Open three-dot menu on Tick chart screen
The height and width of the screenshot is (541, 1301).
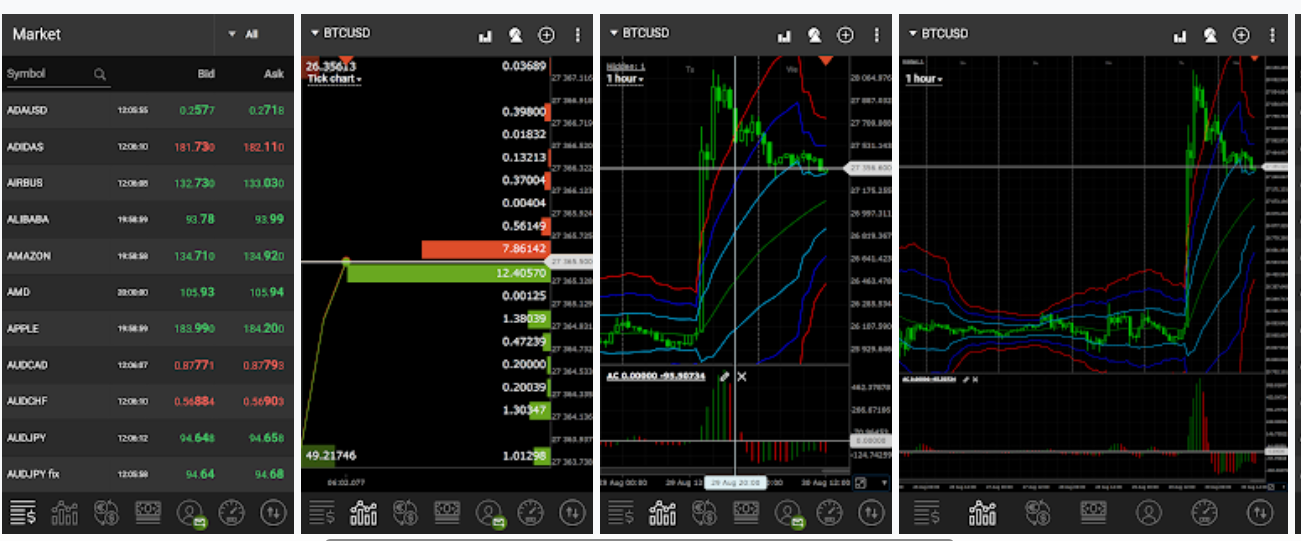tap(577, 35)
